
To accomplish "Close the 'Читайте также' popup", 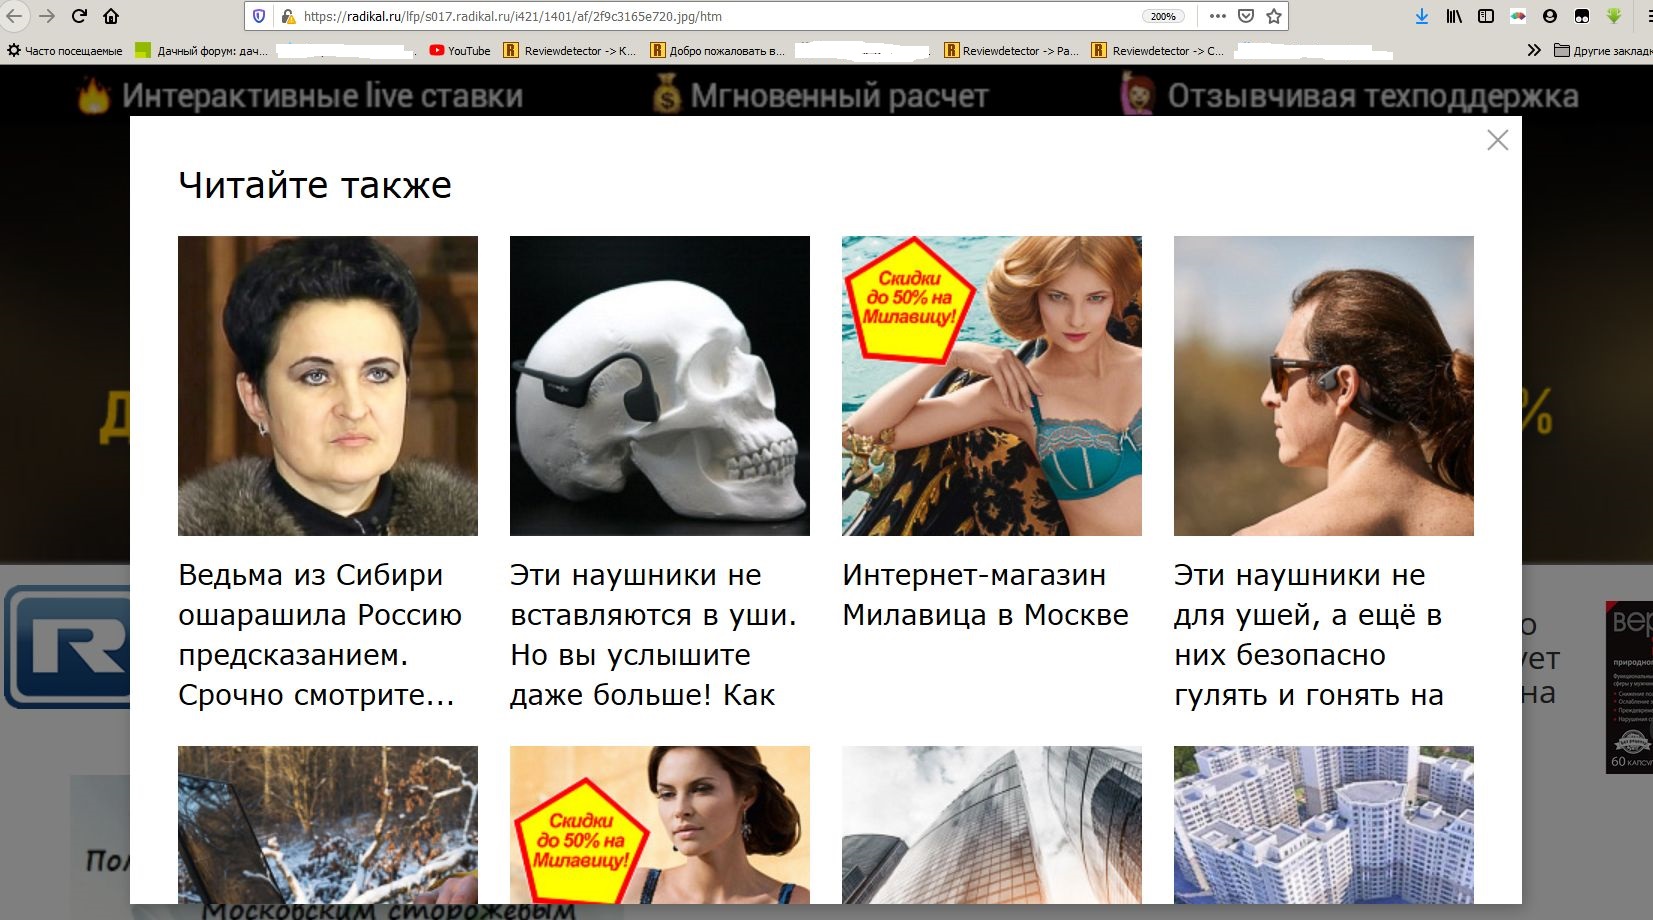I will coord(1497,140).
